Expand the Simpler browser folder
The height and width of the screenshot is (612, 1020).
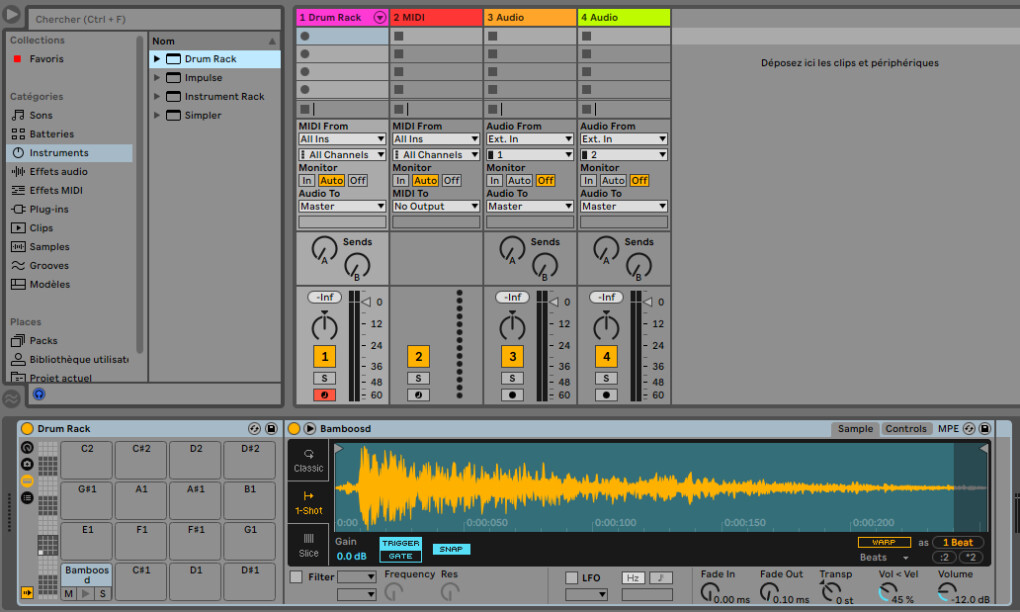(x=157, y=116)
